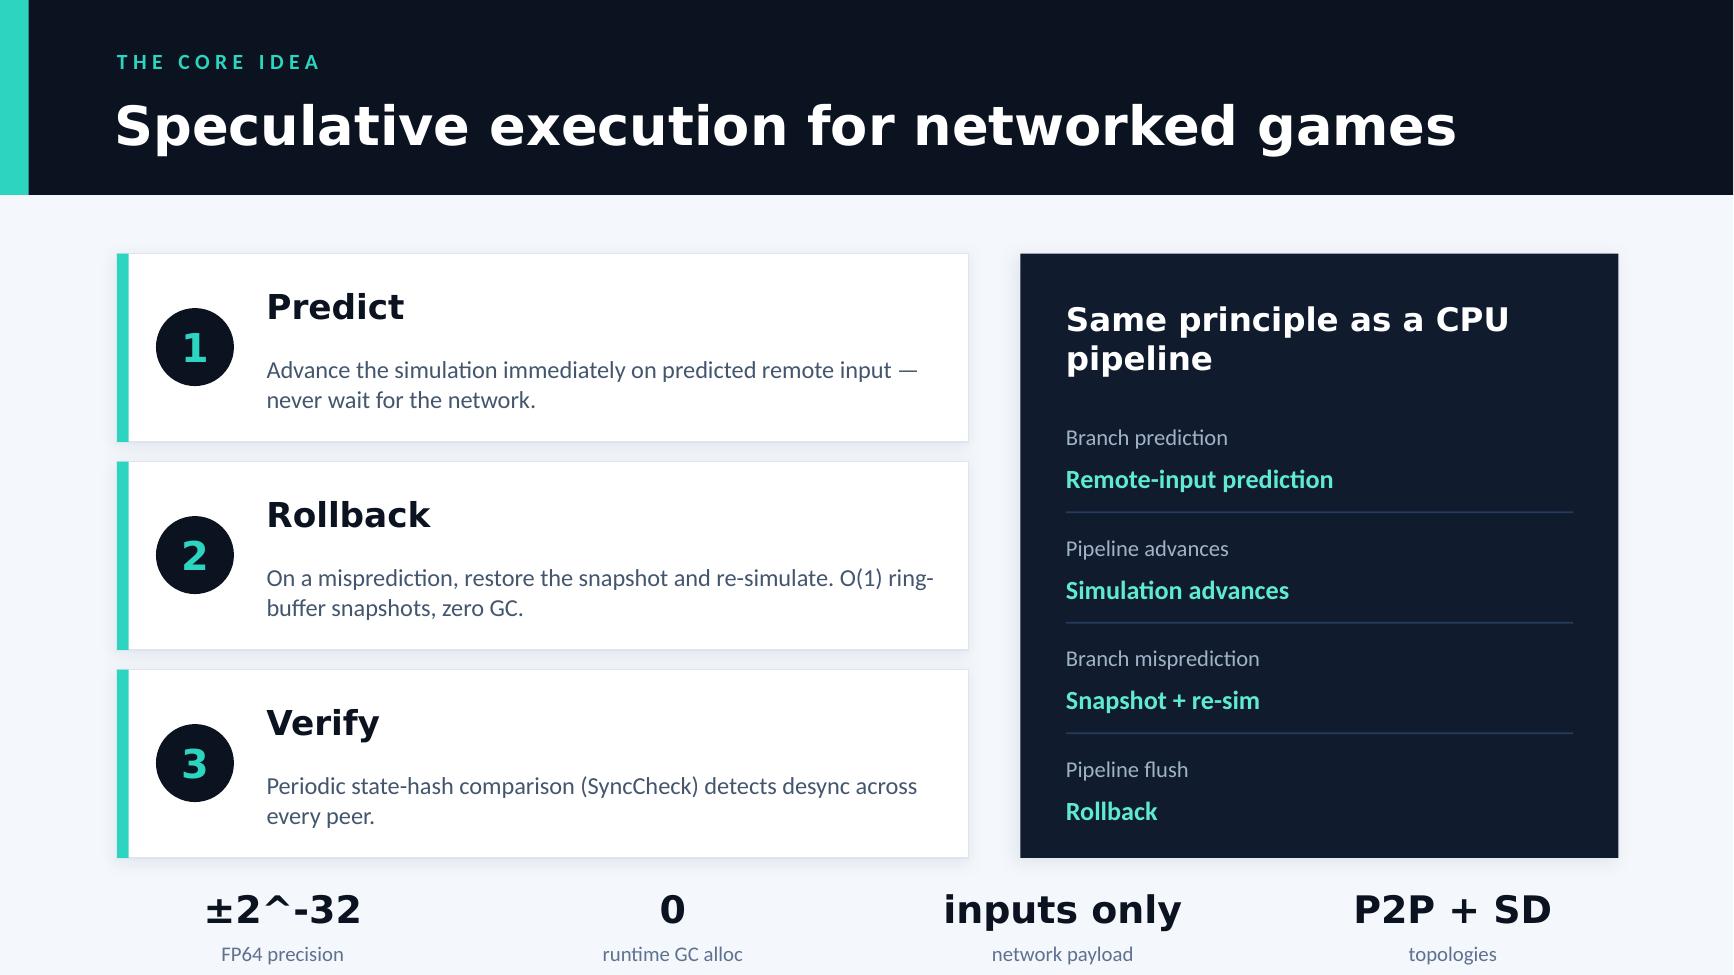
Task: Select 'Snapshot + re-sim' text
Action: click(x=1162, y=701)
